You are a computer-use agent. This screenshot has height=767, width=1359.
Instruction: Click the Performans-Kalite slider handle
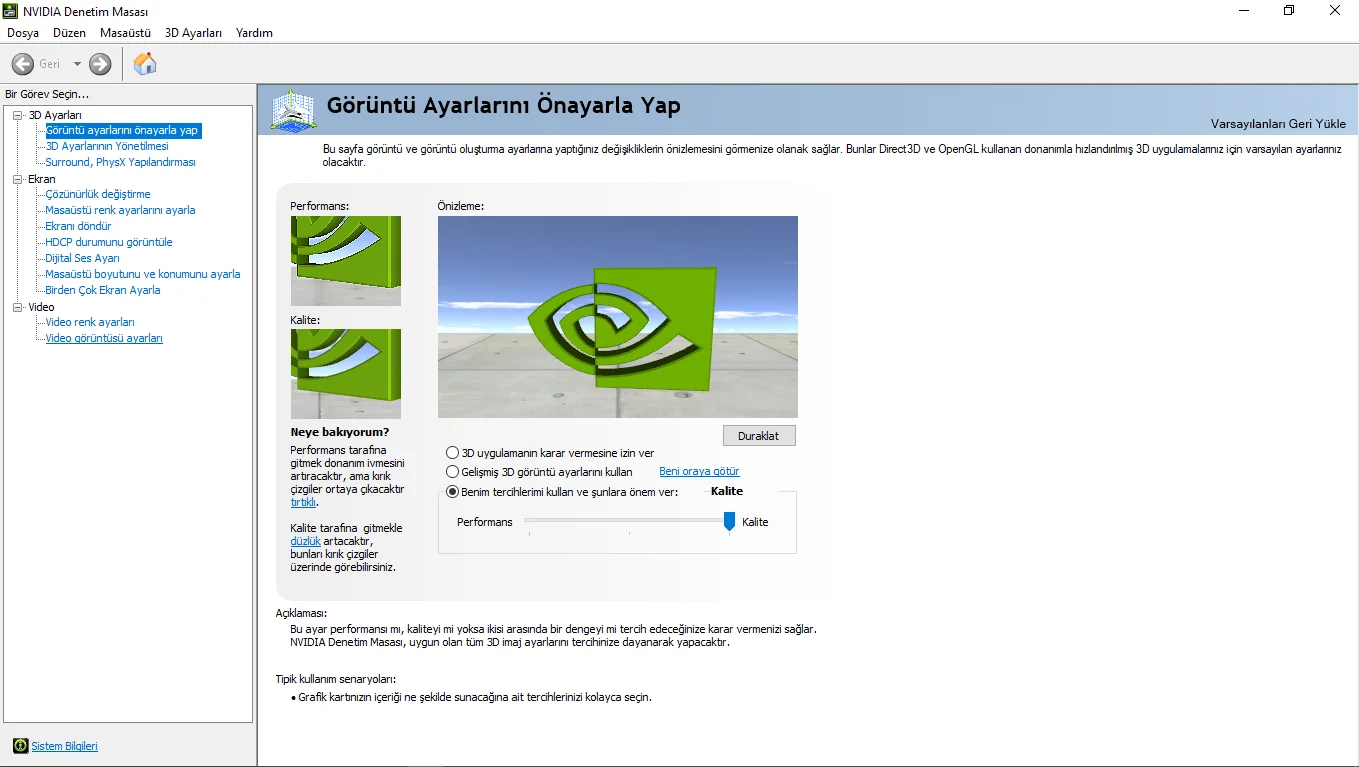click(x=730, y=521)
